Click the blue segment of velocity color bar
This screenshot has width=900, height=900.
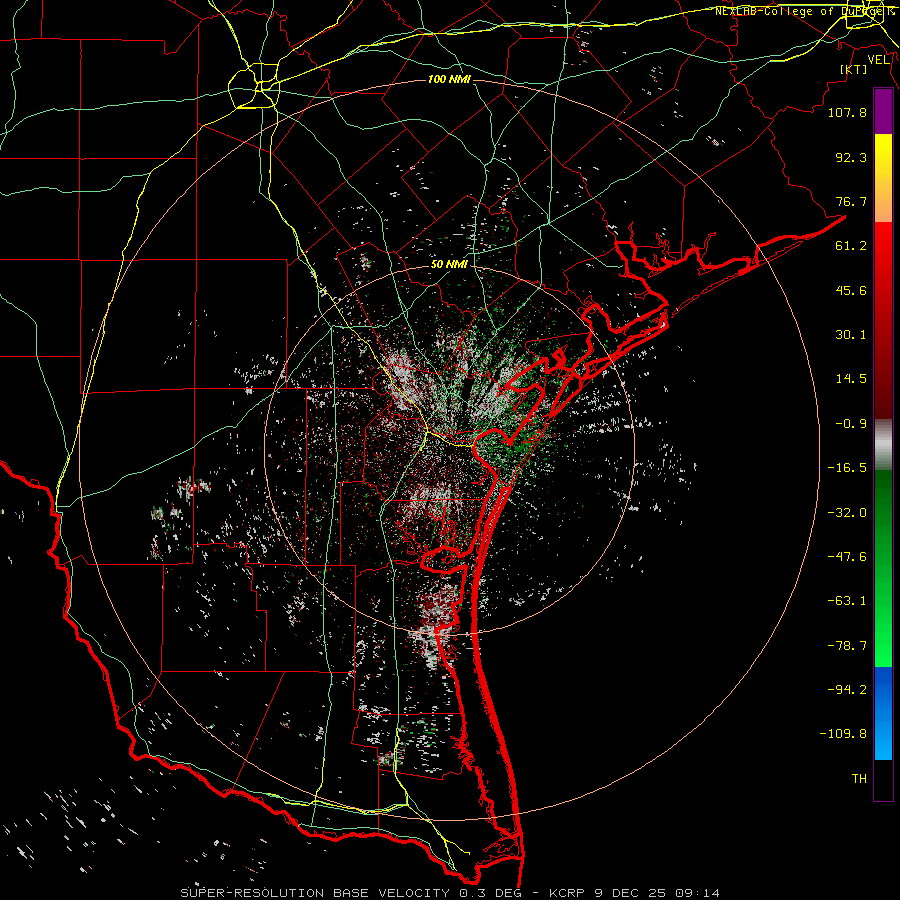[x=883, y=713]
